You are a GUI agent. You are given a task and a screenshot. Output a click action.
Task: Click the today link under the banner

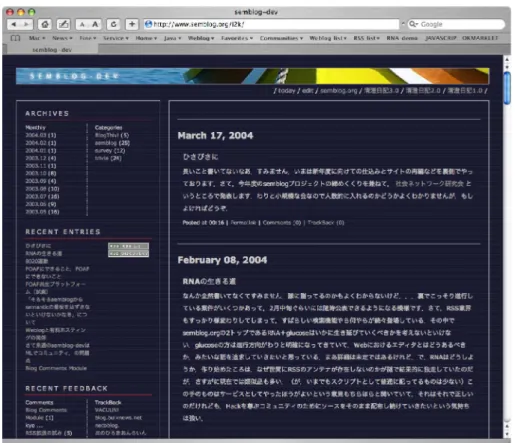pos(287,91)
